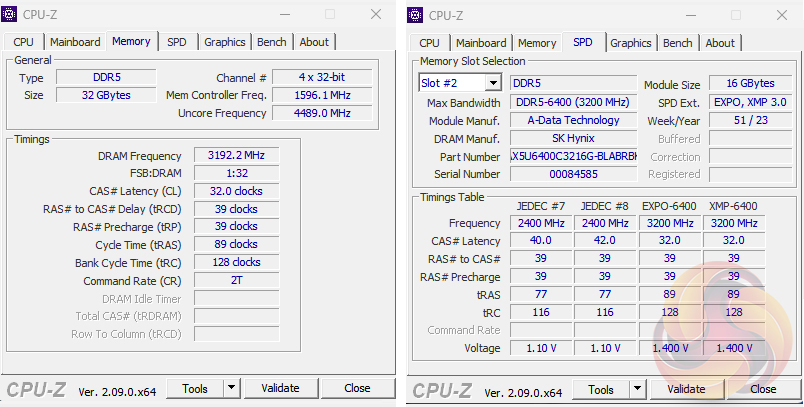Minimize the right CPU-Z window
Viewport: 804px width, 407px height.
[691, 15]
